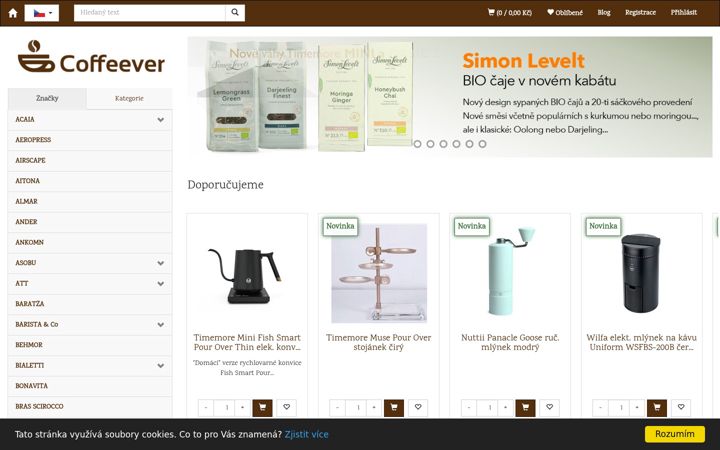Select BEHMOR brand

[90, 345]
